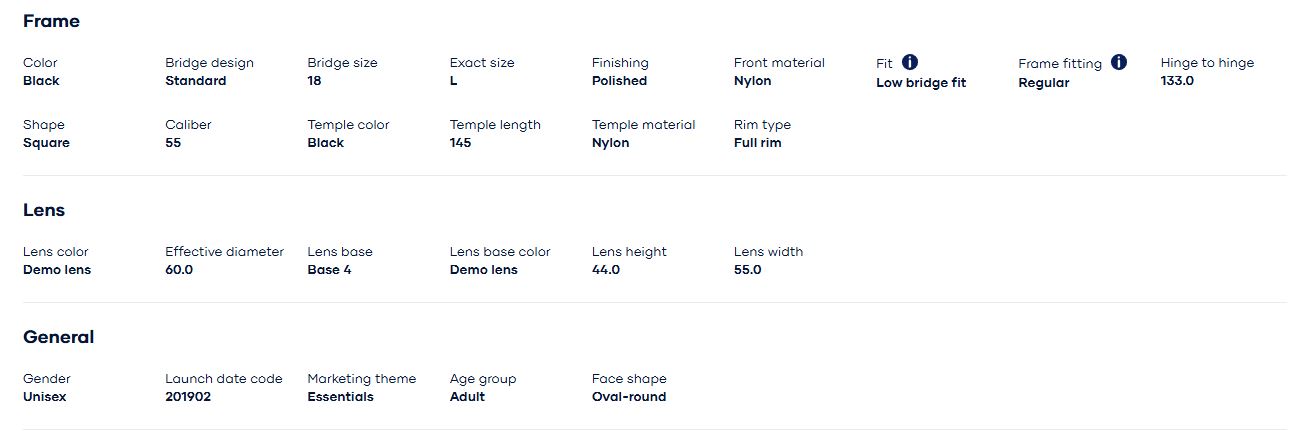This screenshot has width=1312, height=431.
Task: Click the Launch date code 201902
Action: (x=188, y=397)
